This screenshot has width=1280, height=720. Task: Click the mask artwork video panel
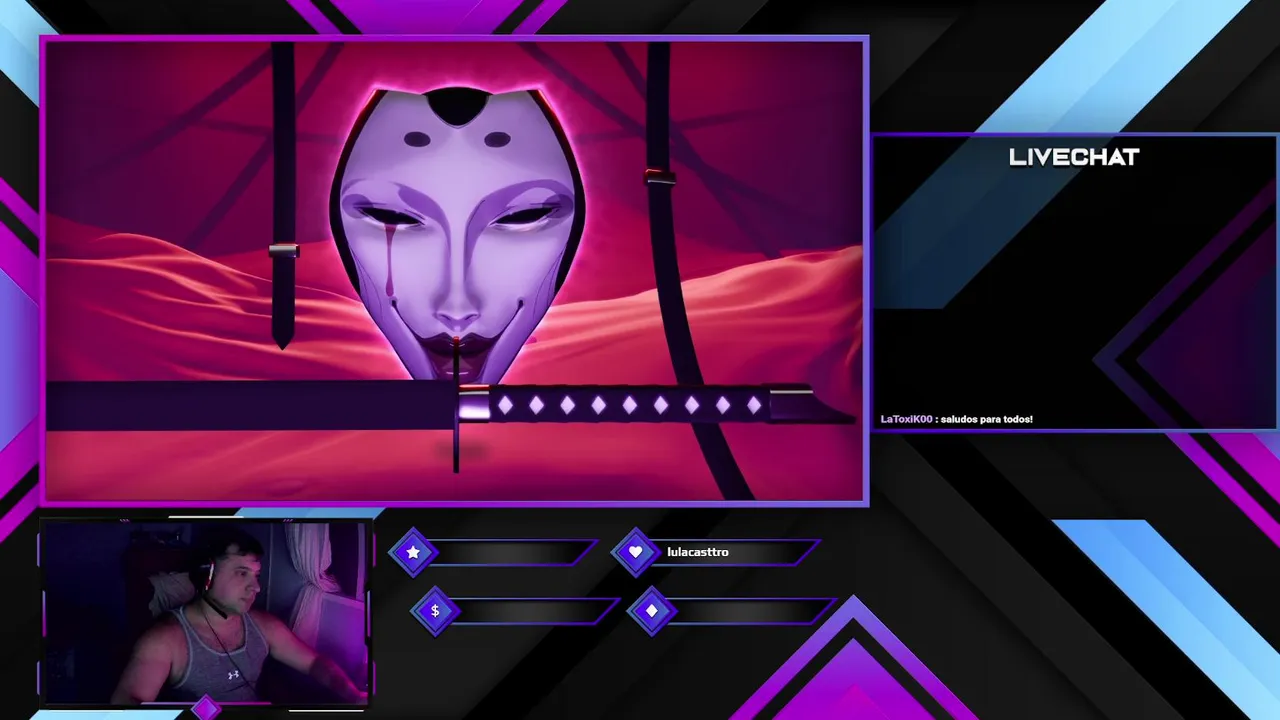(x=455, y=270)
